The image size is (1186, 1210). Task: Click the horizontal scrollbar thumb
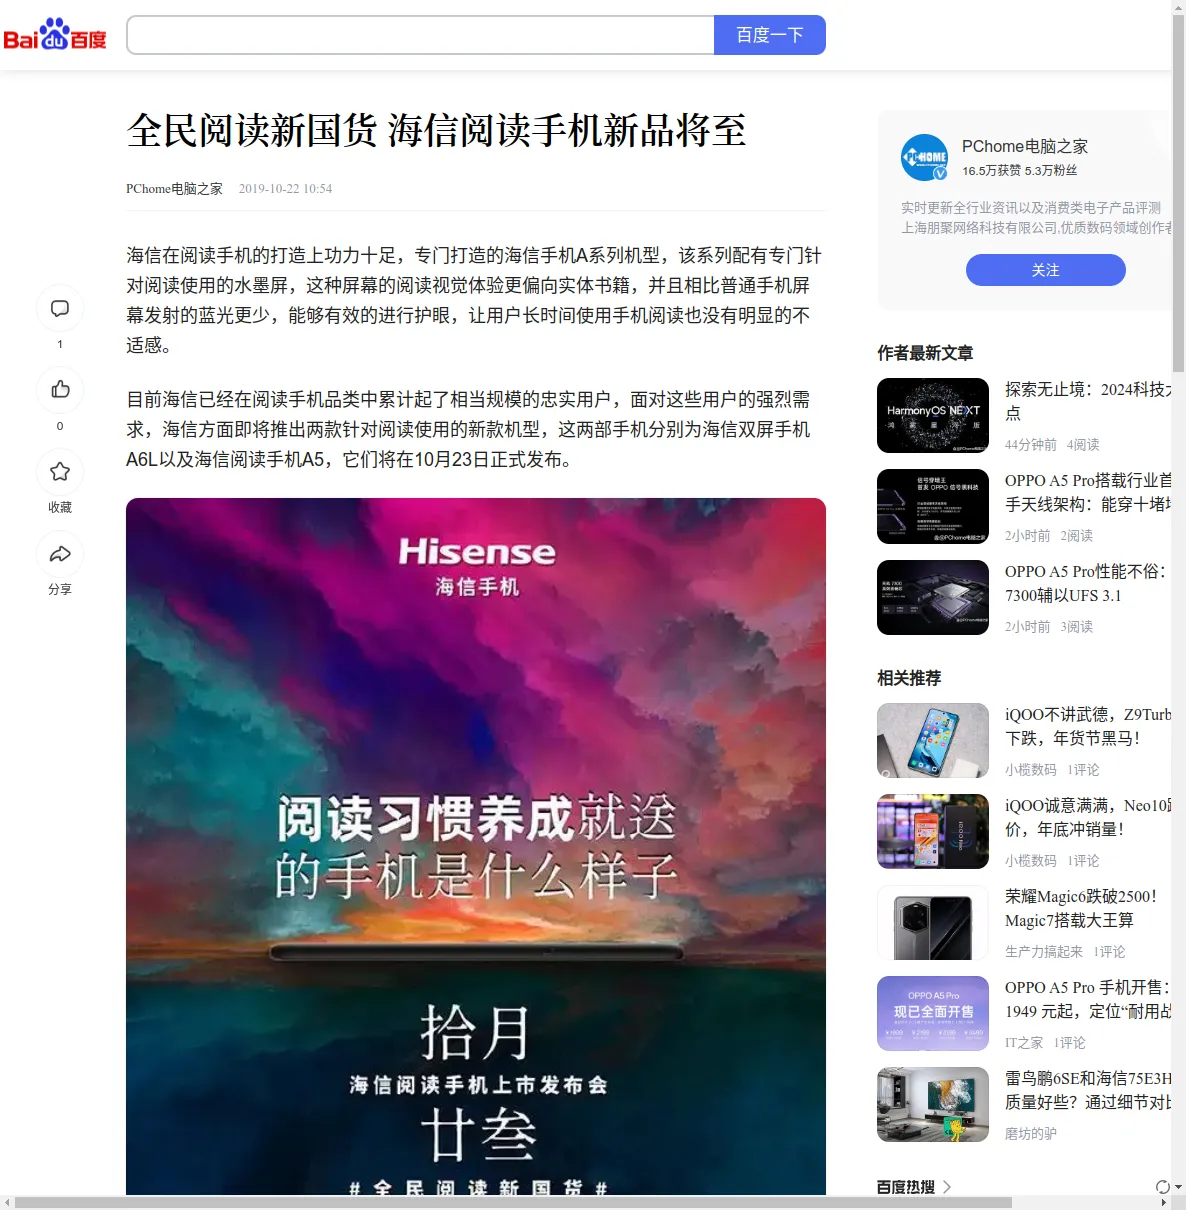pos(513,1202)
